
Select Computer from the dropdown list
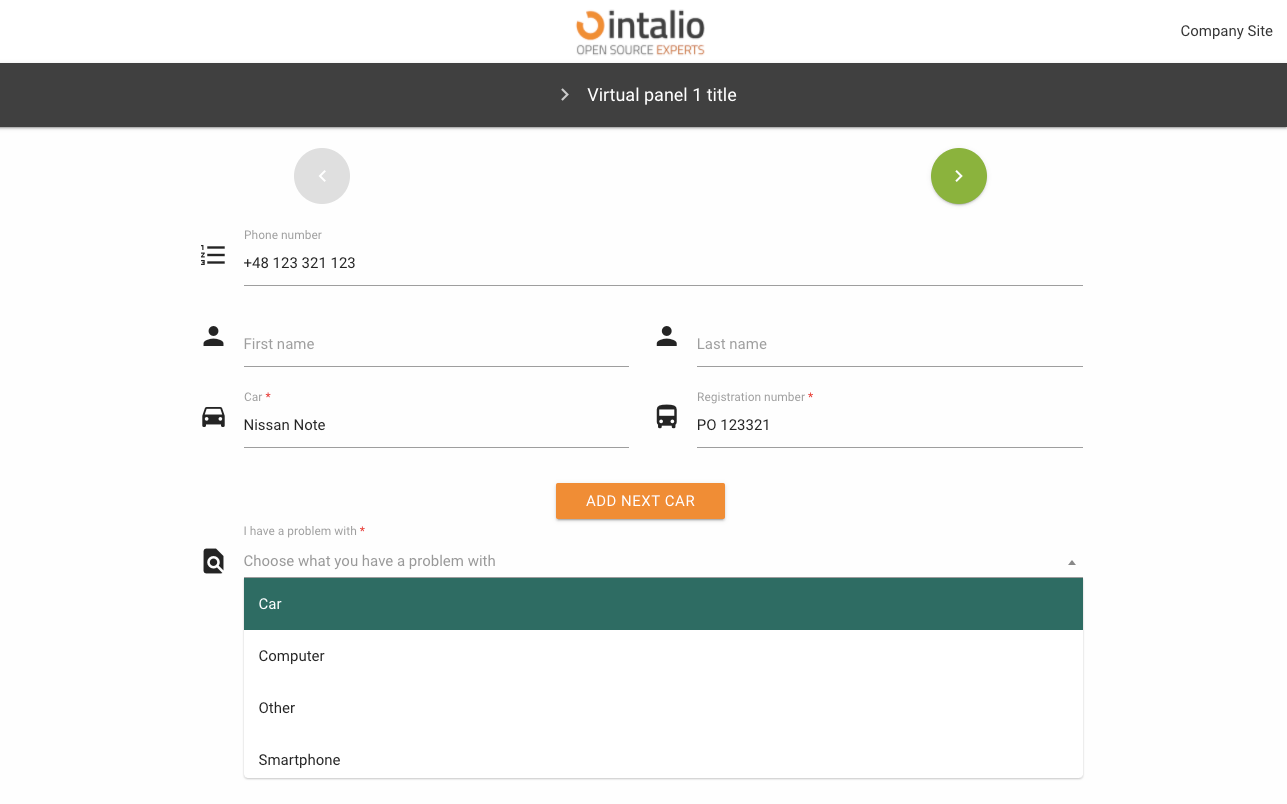coord(663,656)
